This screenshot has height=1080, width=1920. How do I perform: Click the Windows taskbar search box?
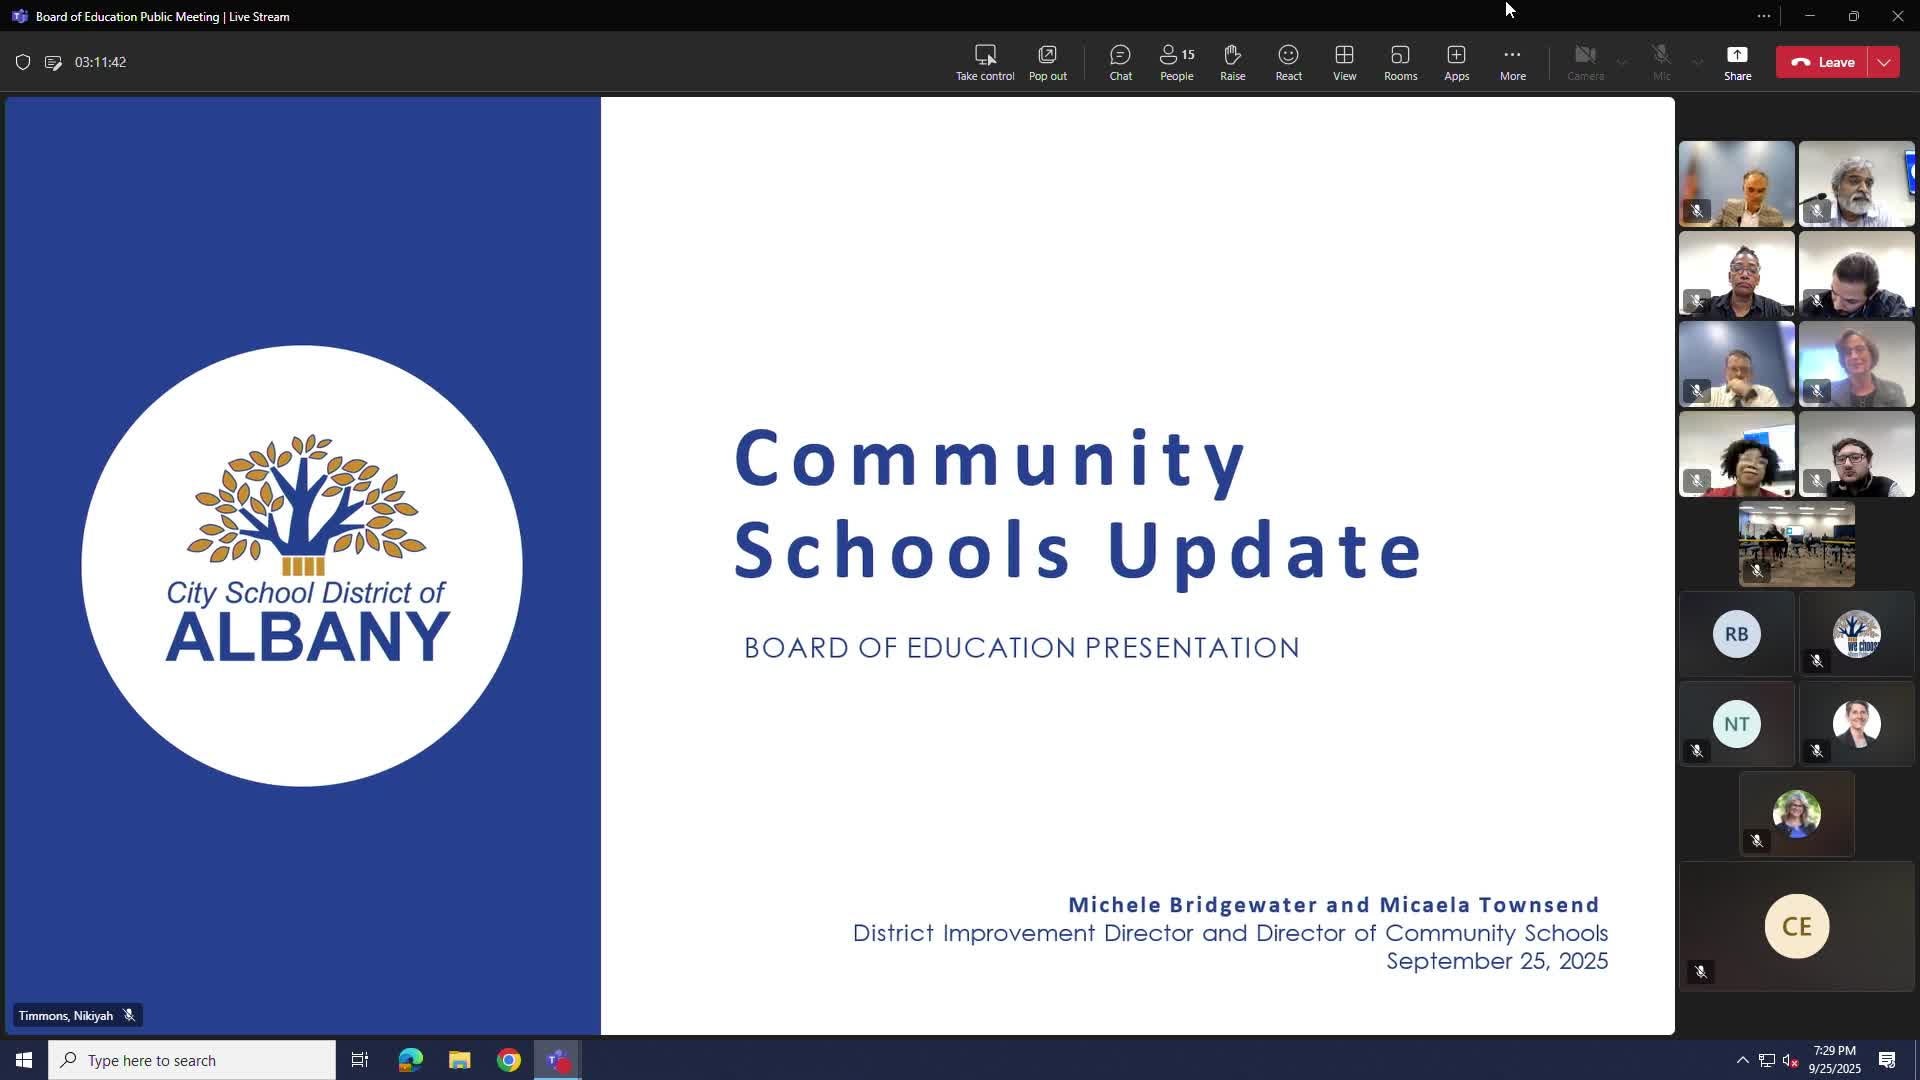(192, 1060)
